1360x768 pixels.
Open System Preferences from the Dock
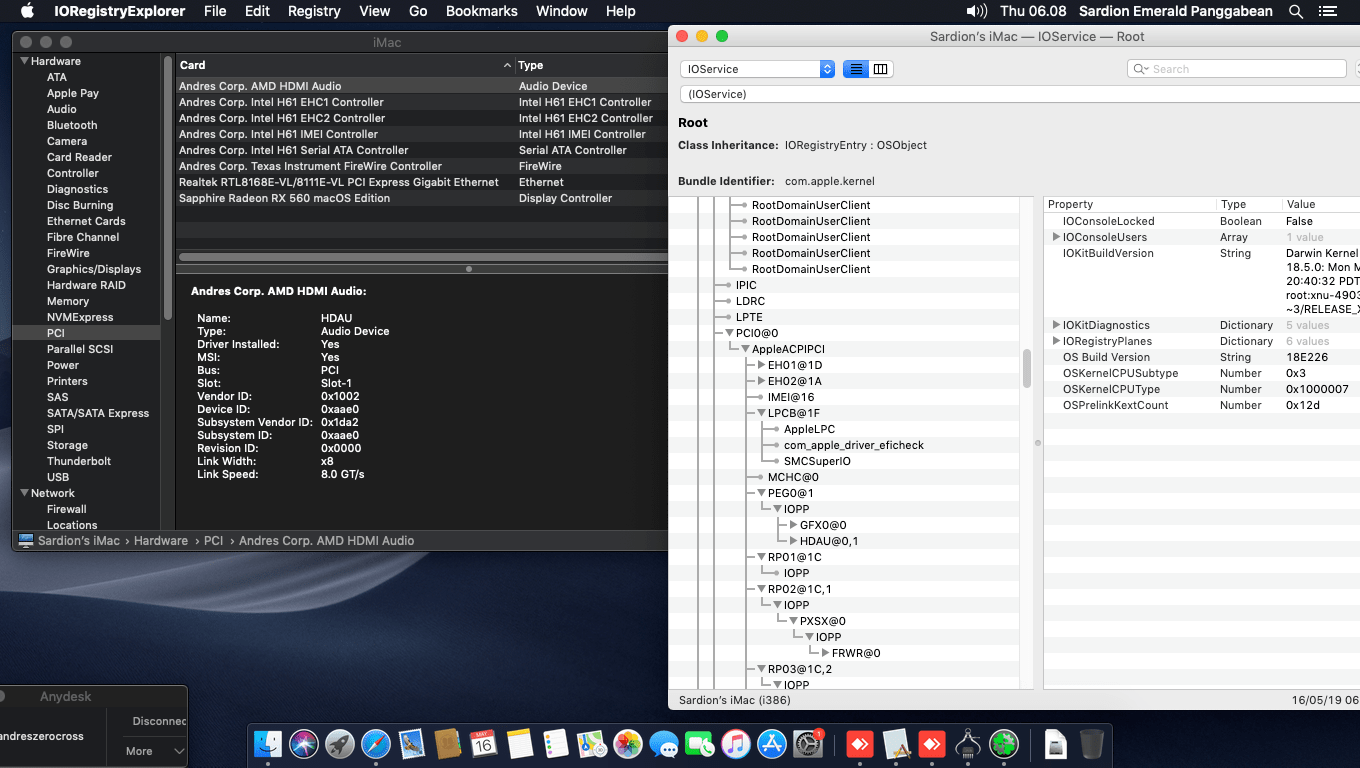807,744
